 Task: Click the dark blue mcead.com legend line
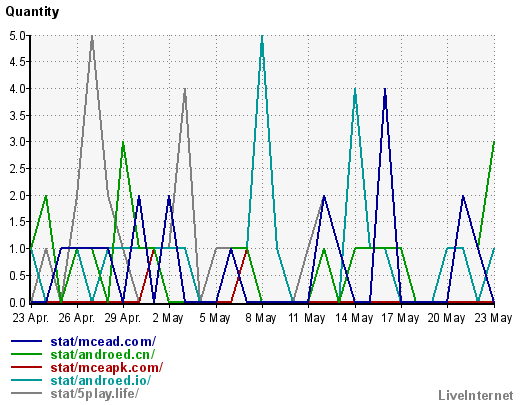point(27,341)
